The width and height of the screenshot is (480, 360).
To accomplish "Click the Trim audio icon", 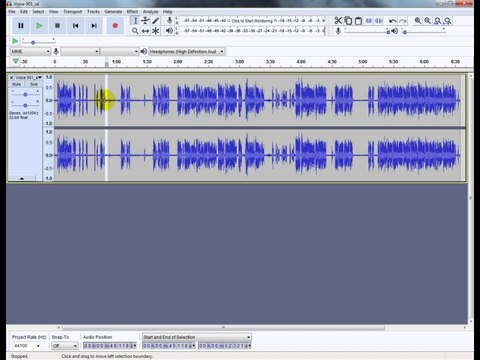I will coord(369,21).
